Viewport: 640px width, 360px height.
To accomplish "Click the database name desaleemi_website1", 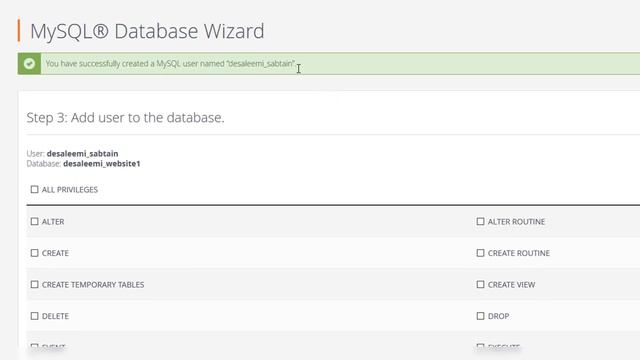I will 102,164.
